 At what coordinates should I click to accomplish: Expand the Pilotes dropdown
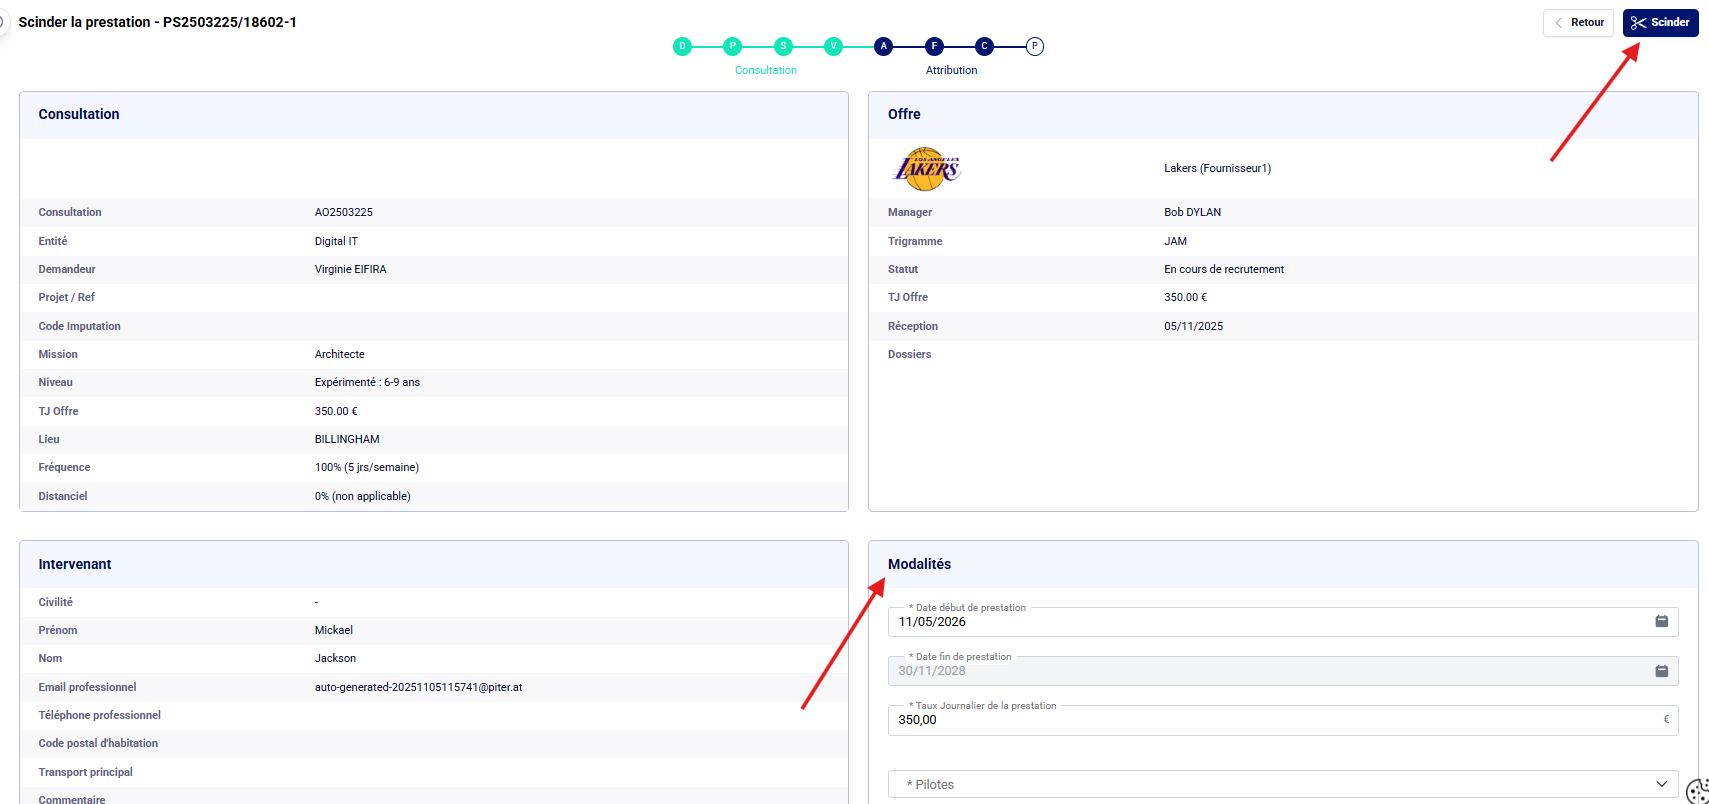click(1283, 784)
